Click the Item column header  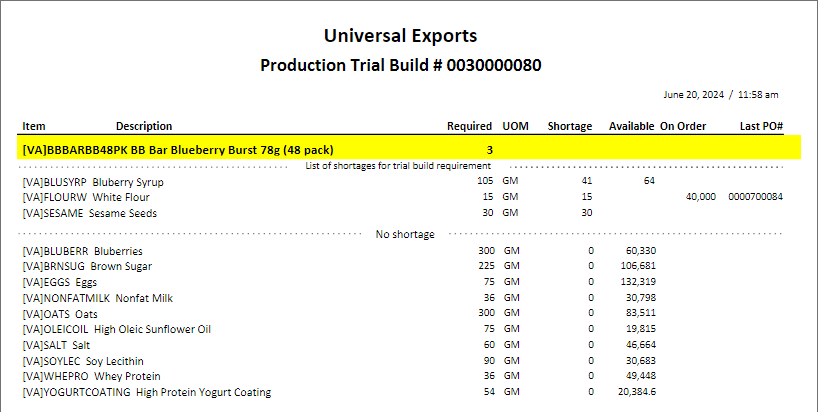pos(34,126)
